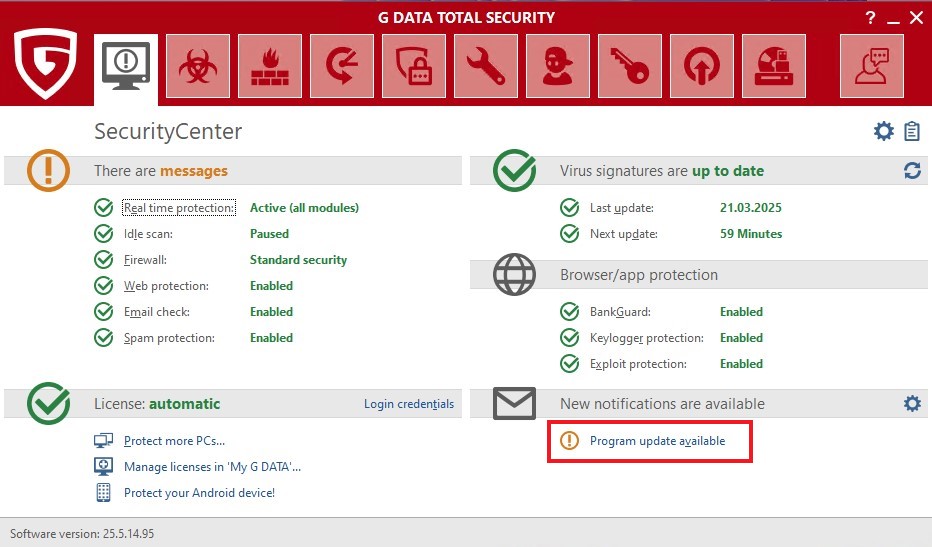Click the BankGuard entry
Viewport: 932px width, 547px height.
pyautogui.click(x=620, y=312)
